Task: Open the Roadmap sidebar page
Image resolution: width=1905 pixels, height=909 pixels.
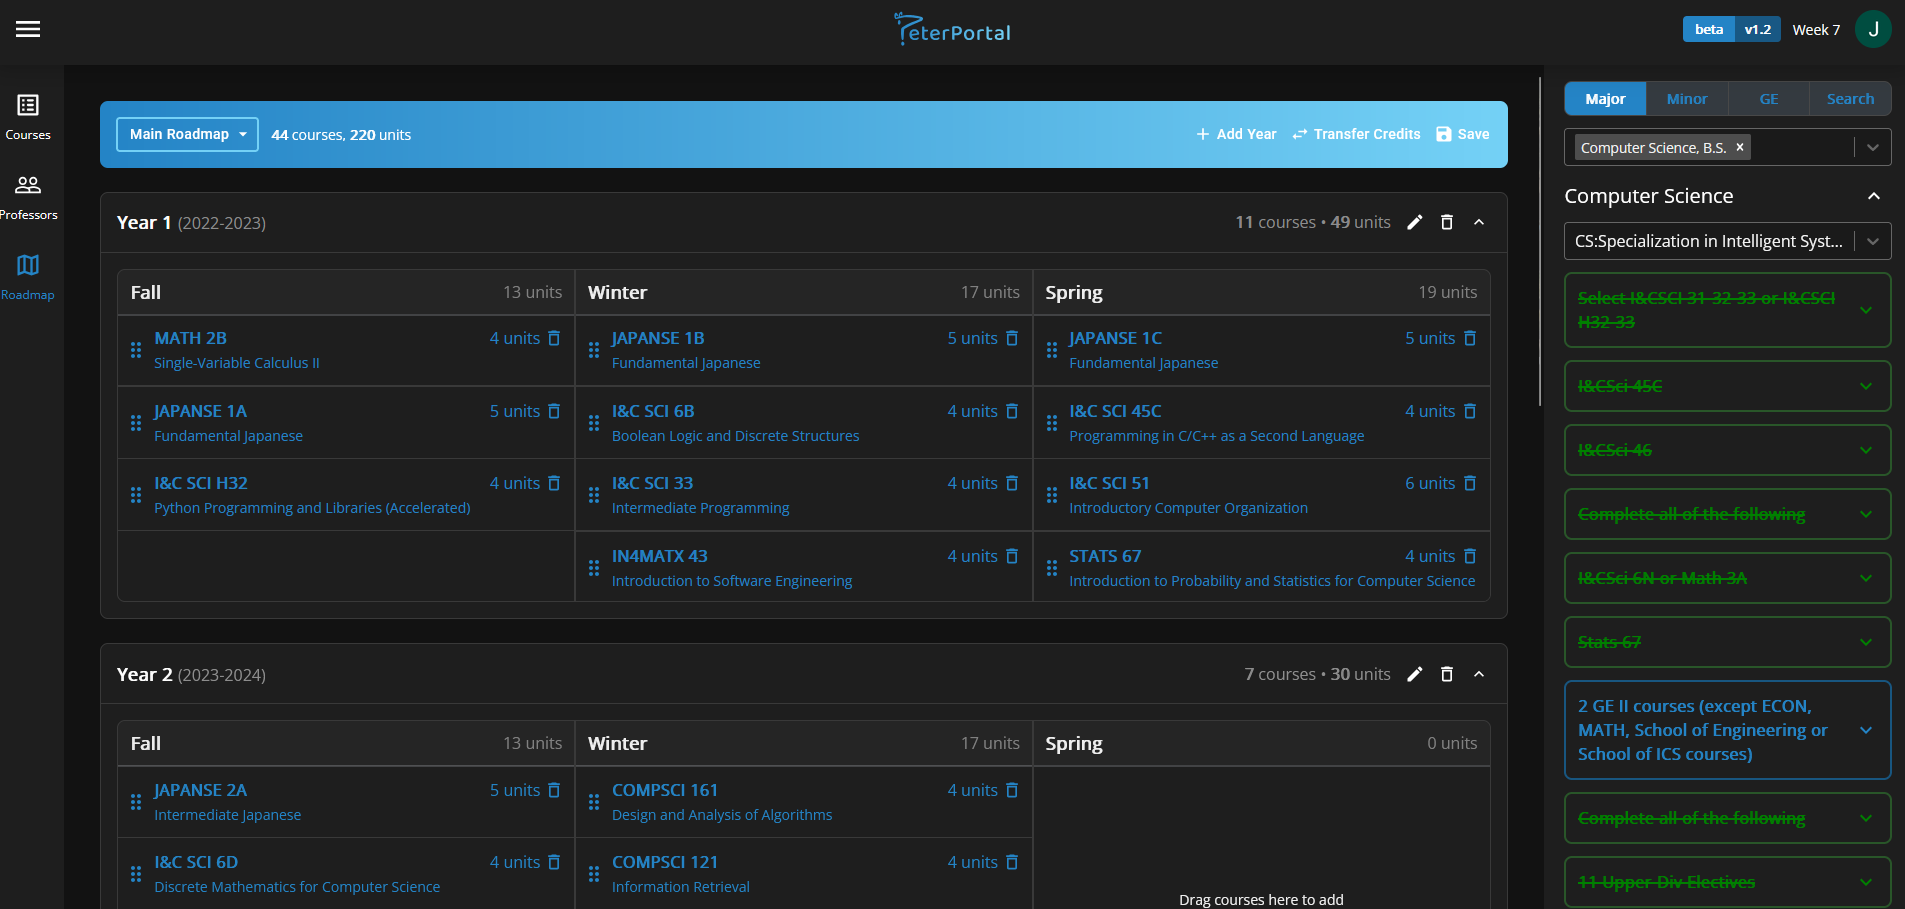Action: tap(28, 276)
